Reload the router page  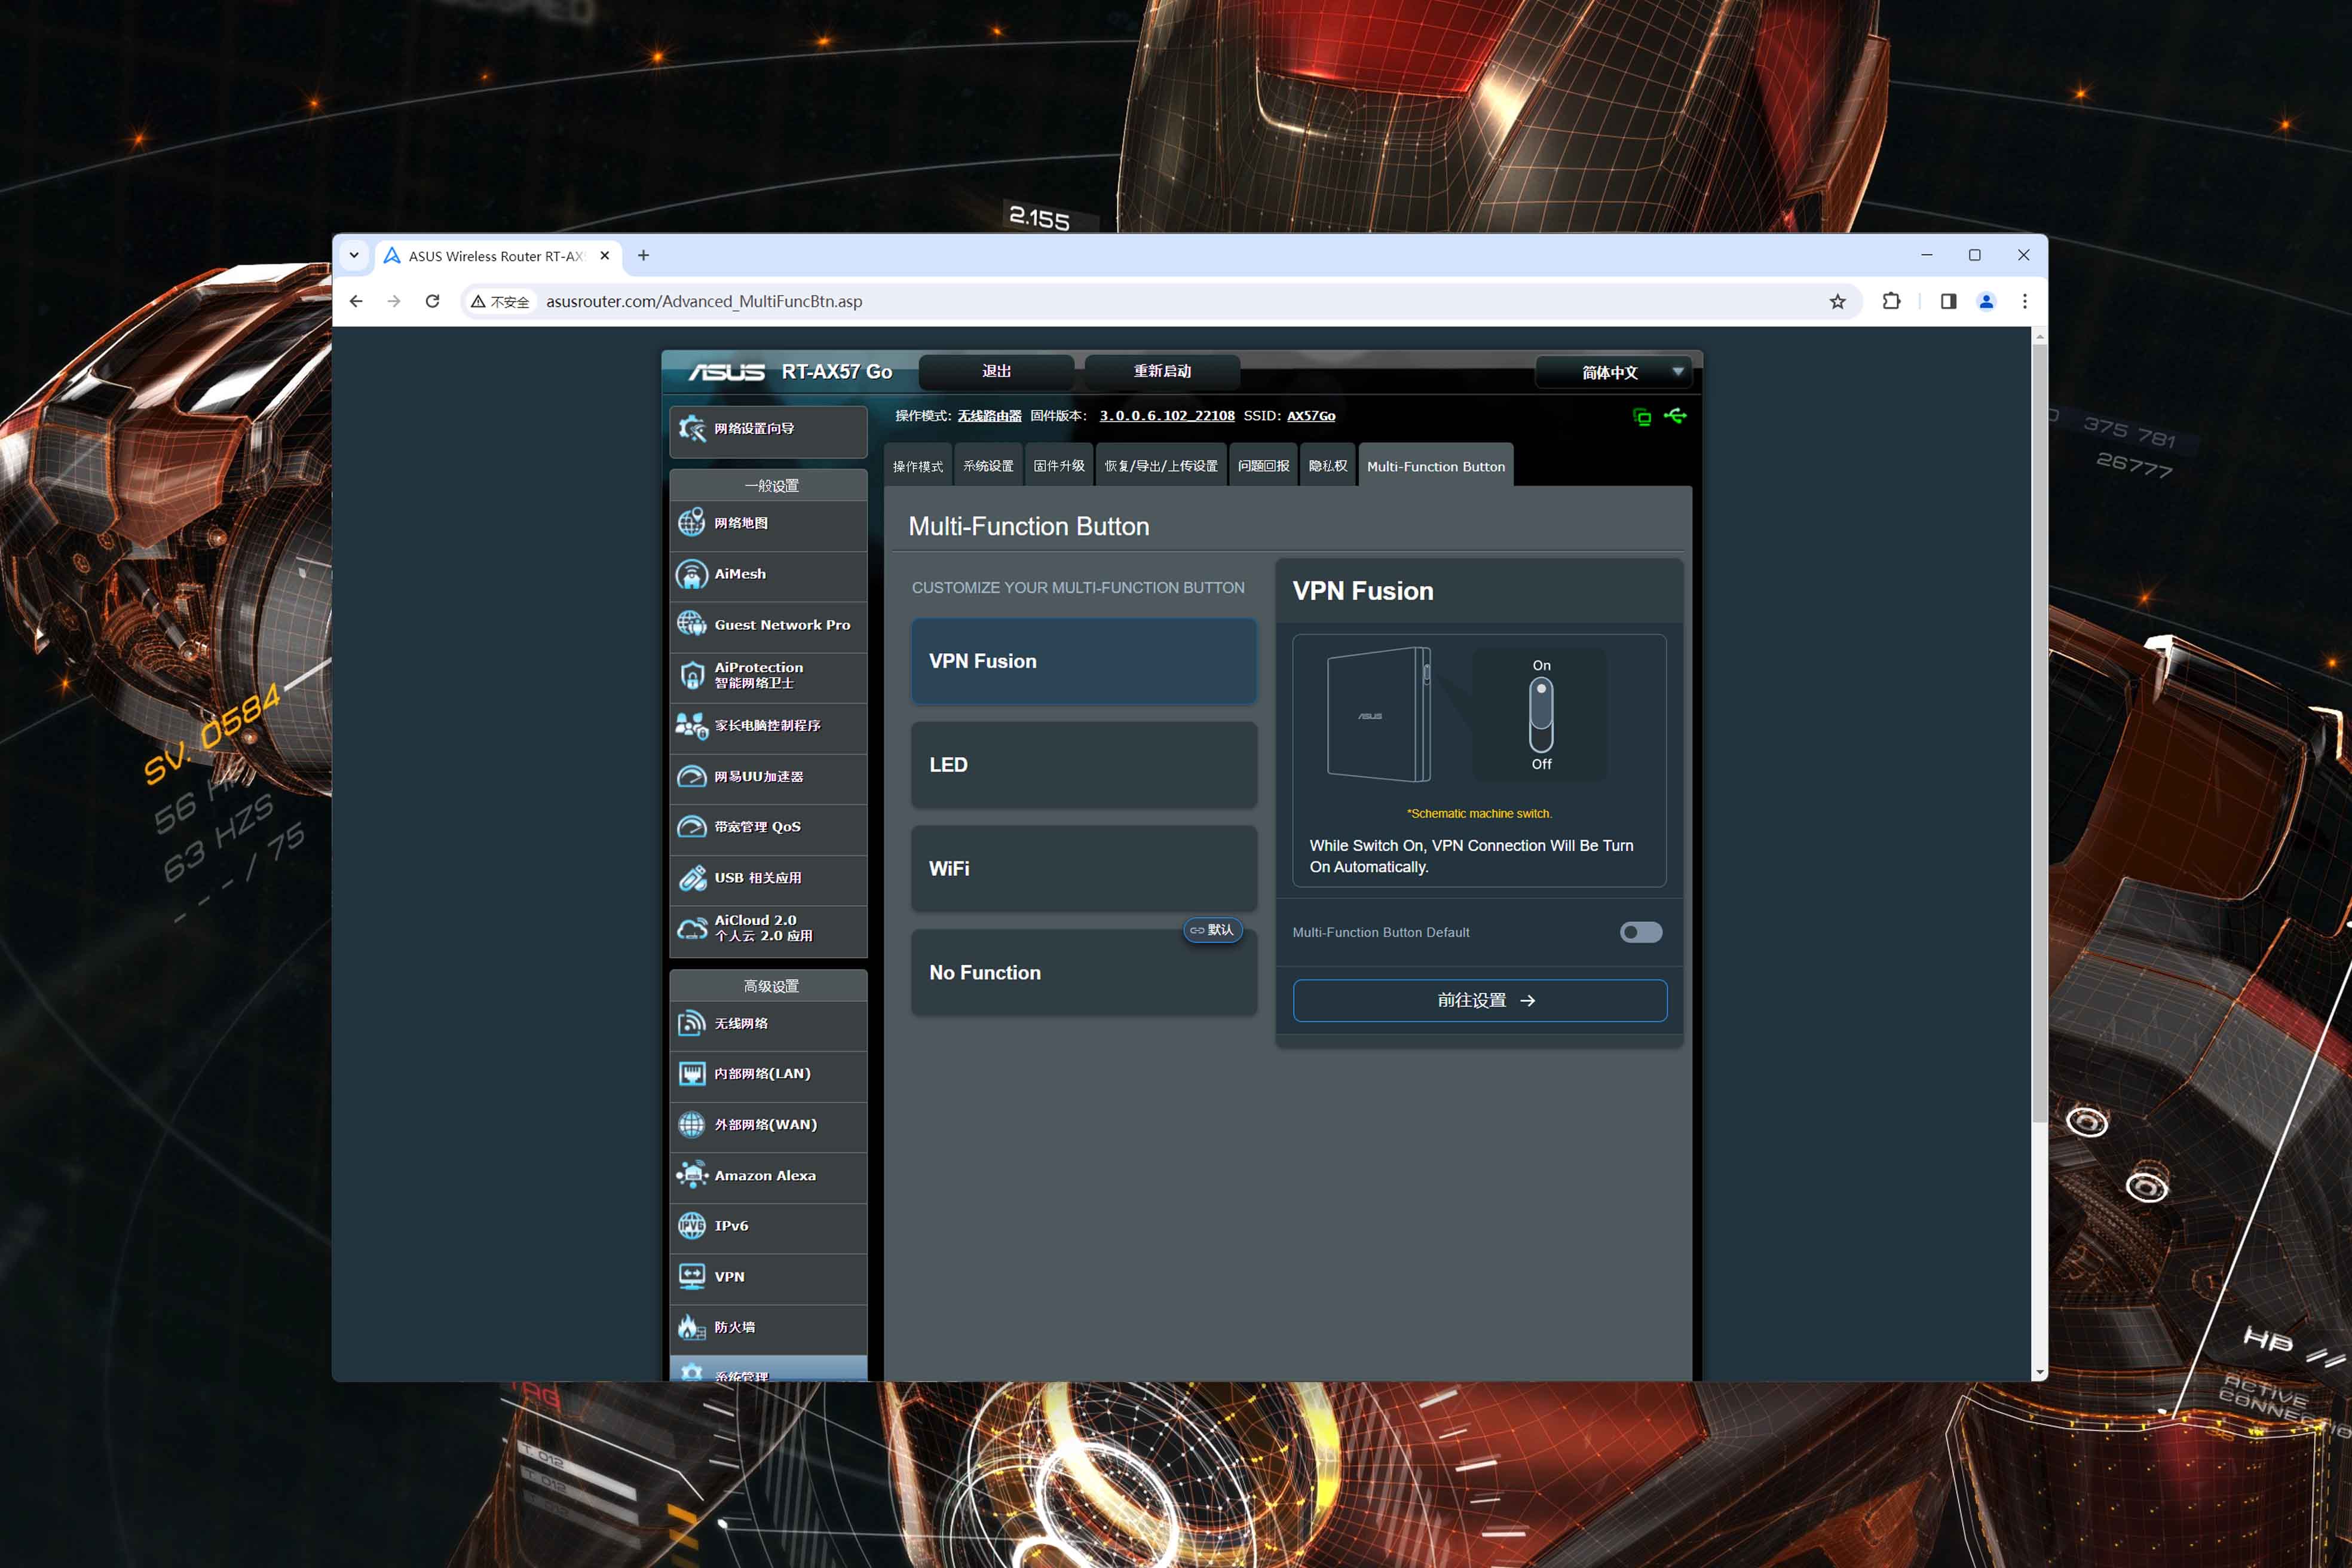(432, 301)
